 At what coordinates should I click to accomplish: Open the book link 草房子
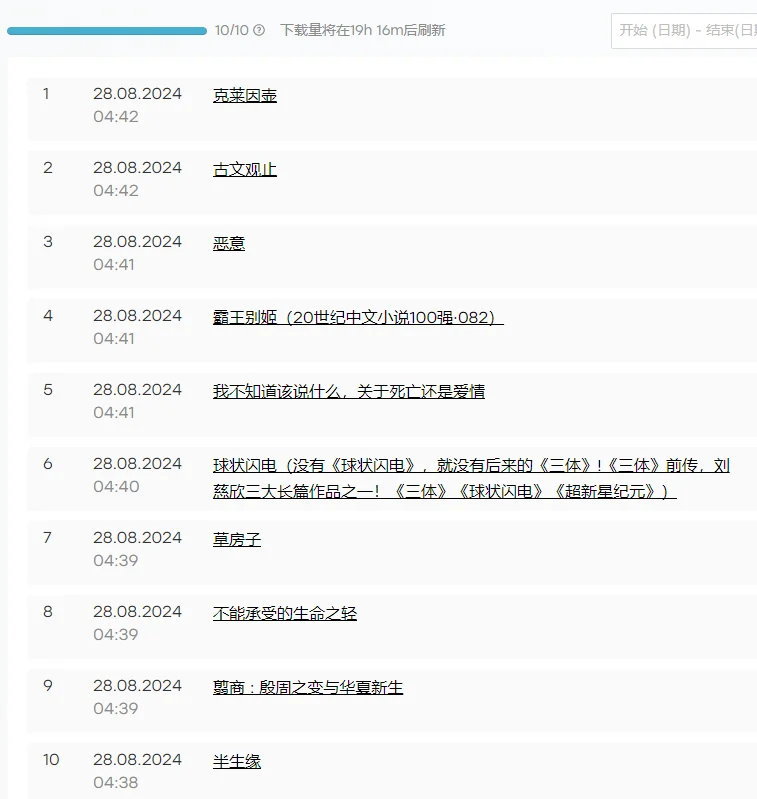[237, 539]
